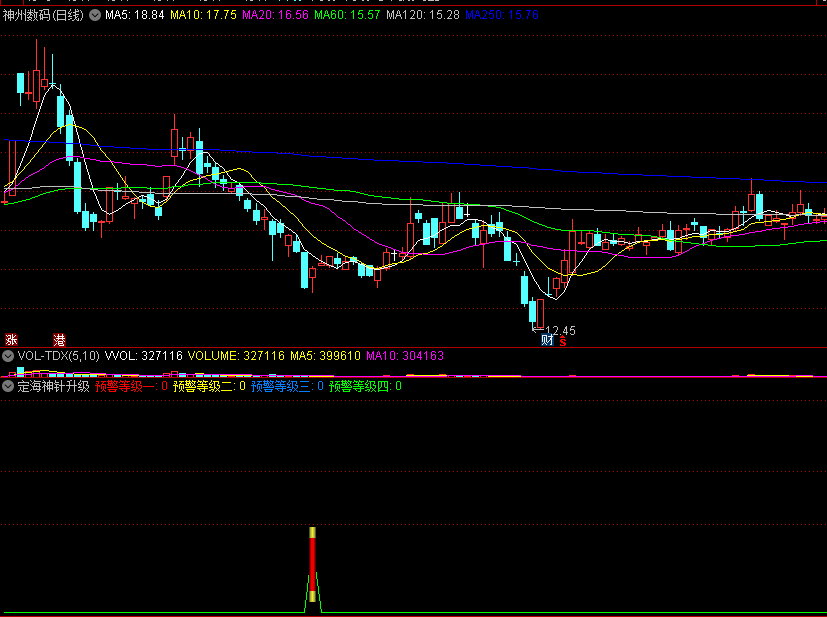Click the 财 financial report marker

point(547,340)
